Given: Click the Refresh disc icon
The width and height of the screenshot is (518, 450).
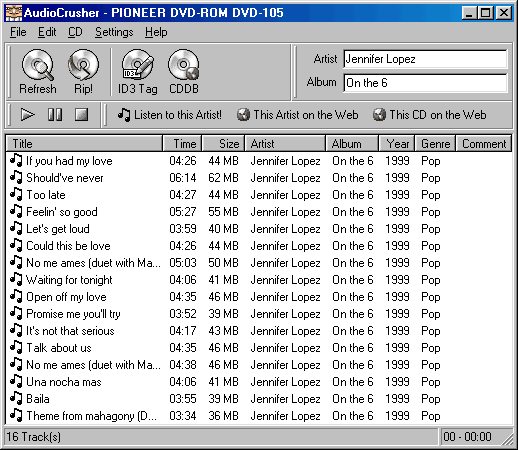Looking at the screenshot, I should point(37,65).
